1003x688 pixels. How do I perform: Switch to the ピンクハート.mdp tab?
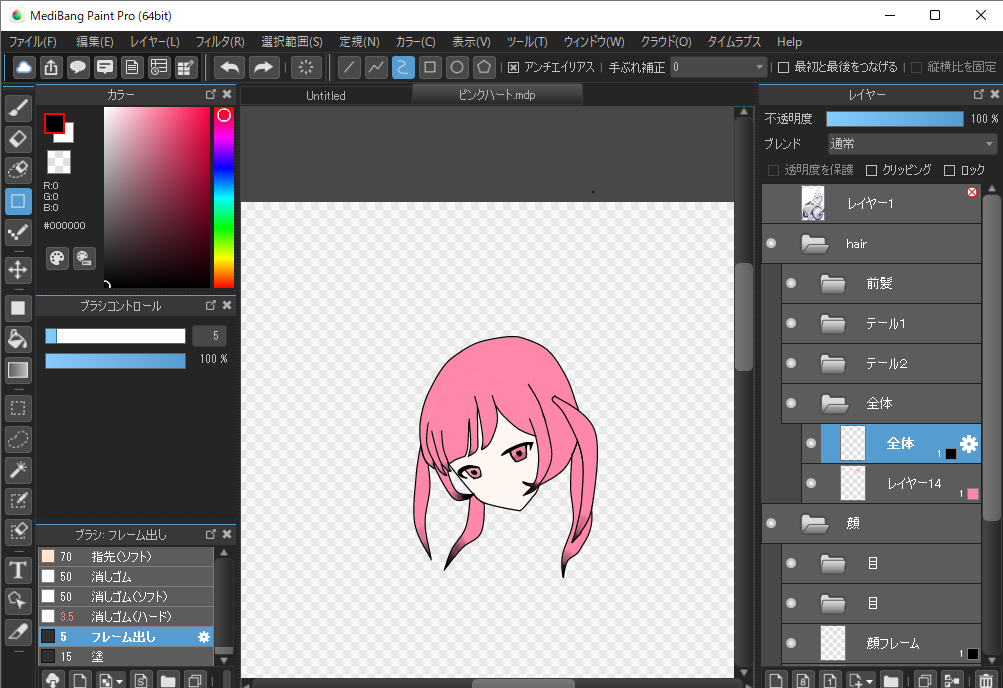[497, 95]
